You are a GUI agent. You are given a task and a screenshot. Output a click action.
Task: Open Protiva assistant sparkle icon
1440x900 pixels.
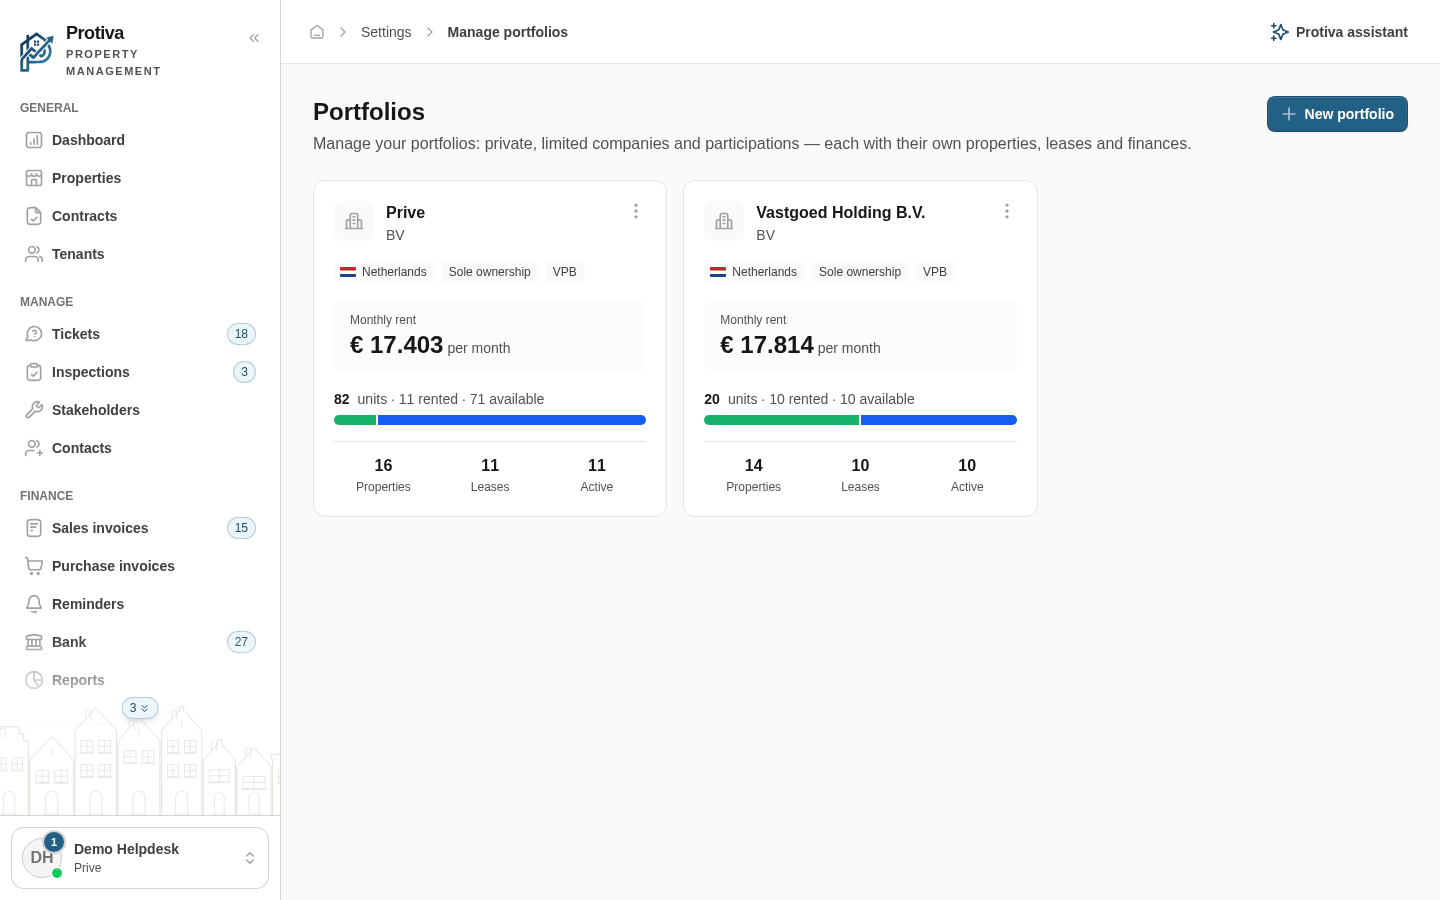click(1279, 32)
